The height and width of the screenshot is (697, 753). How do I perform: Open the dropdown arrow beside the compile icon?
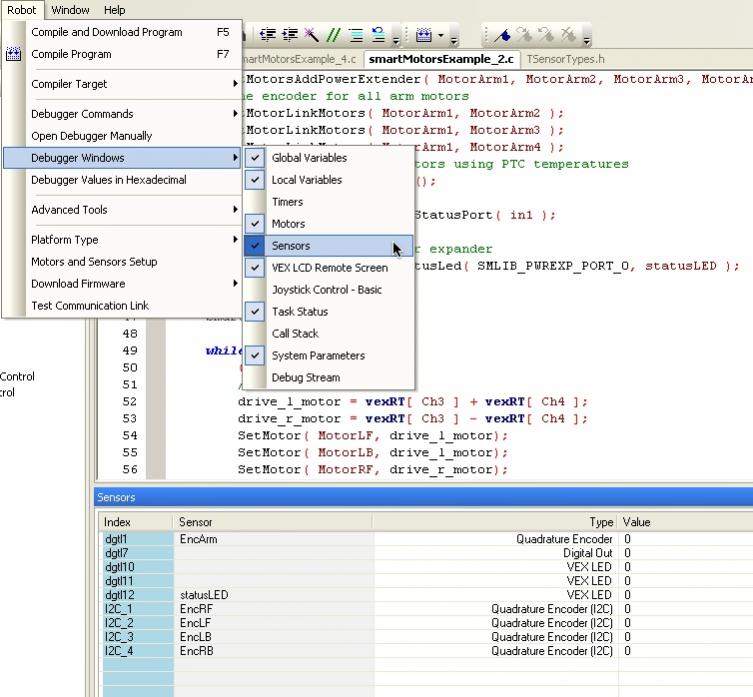click(x=441, y=36)
